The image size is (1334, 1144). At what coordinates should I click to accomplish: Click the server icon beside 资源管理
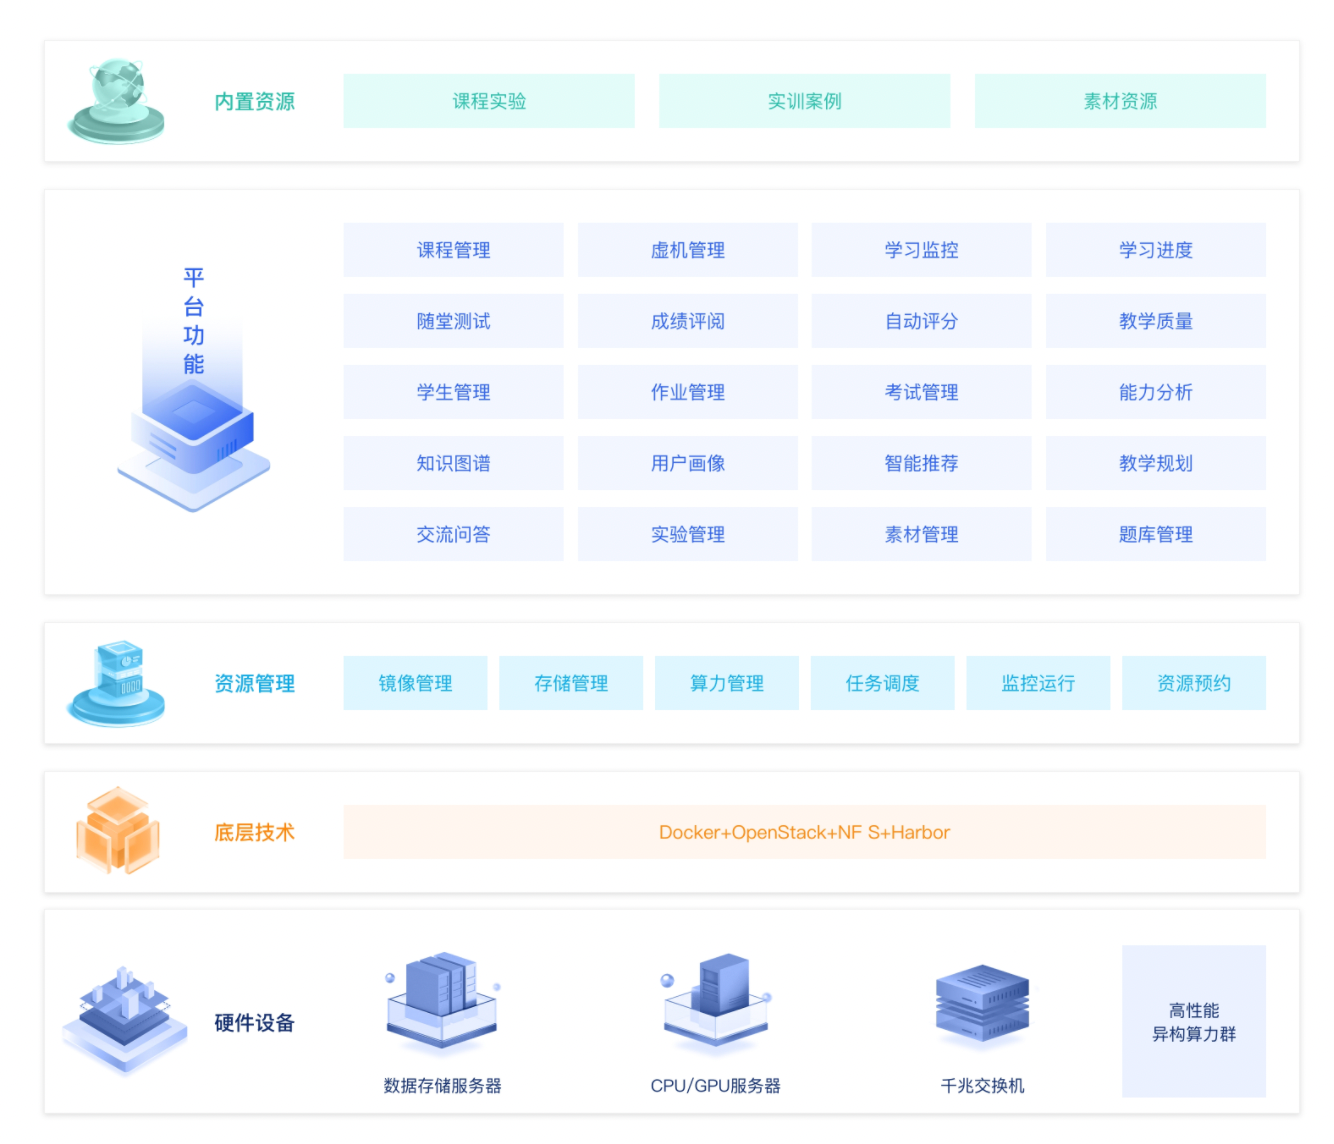(117, 683)
